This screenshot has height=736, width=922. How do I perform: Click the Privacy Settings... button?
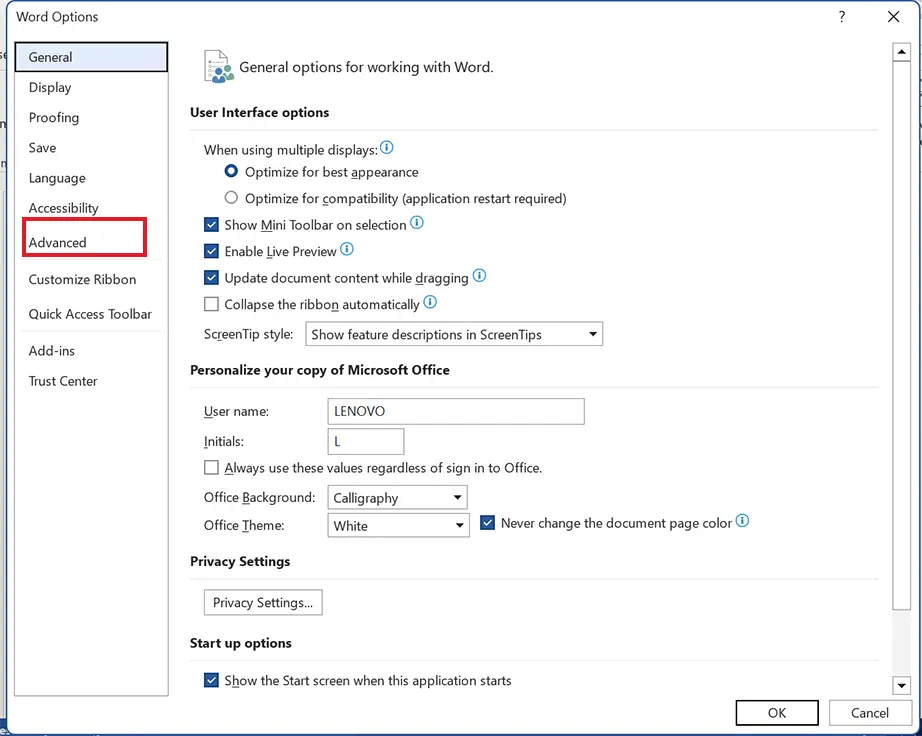point(263,603)
